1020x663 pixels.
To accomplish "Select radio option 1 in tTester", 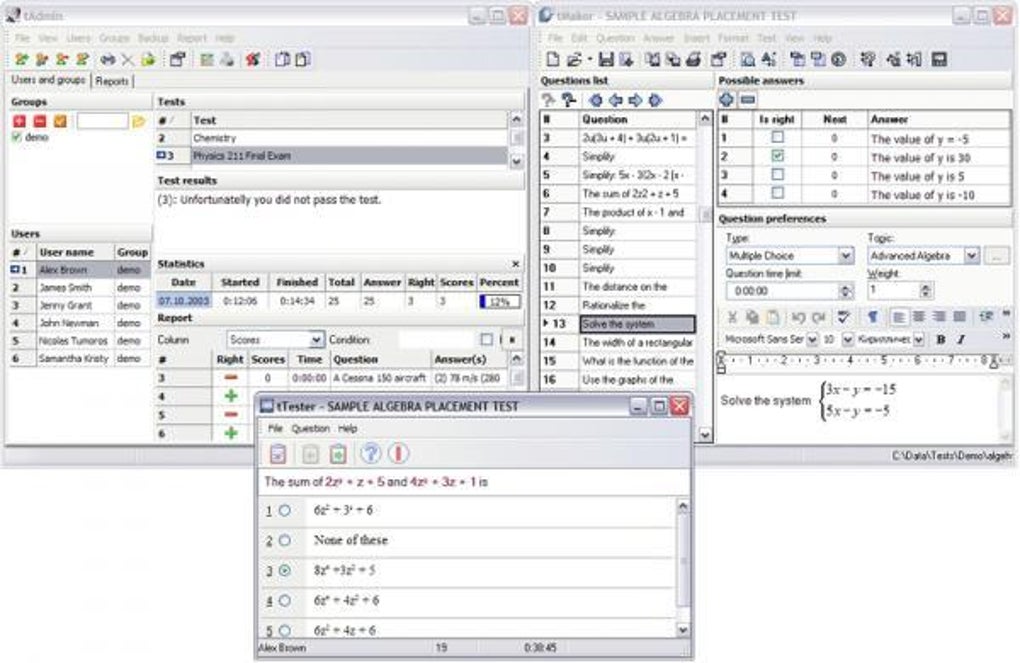I will 285,511.
